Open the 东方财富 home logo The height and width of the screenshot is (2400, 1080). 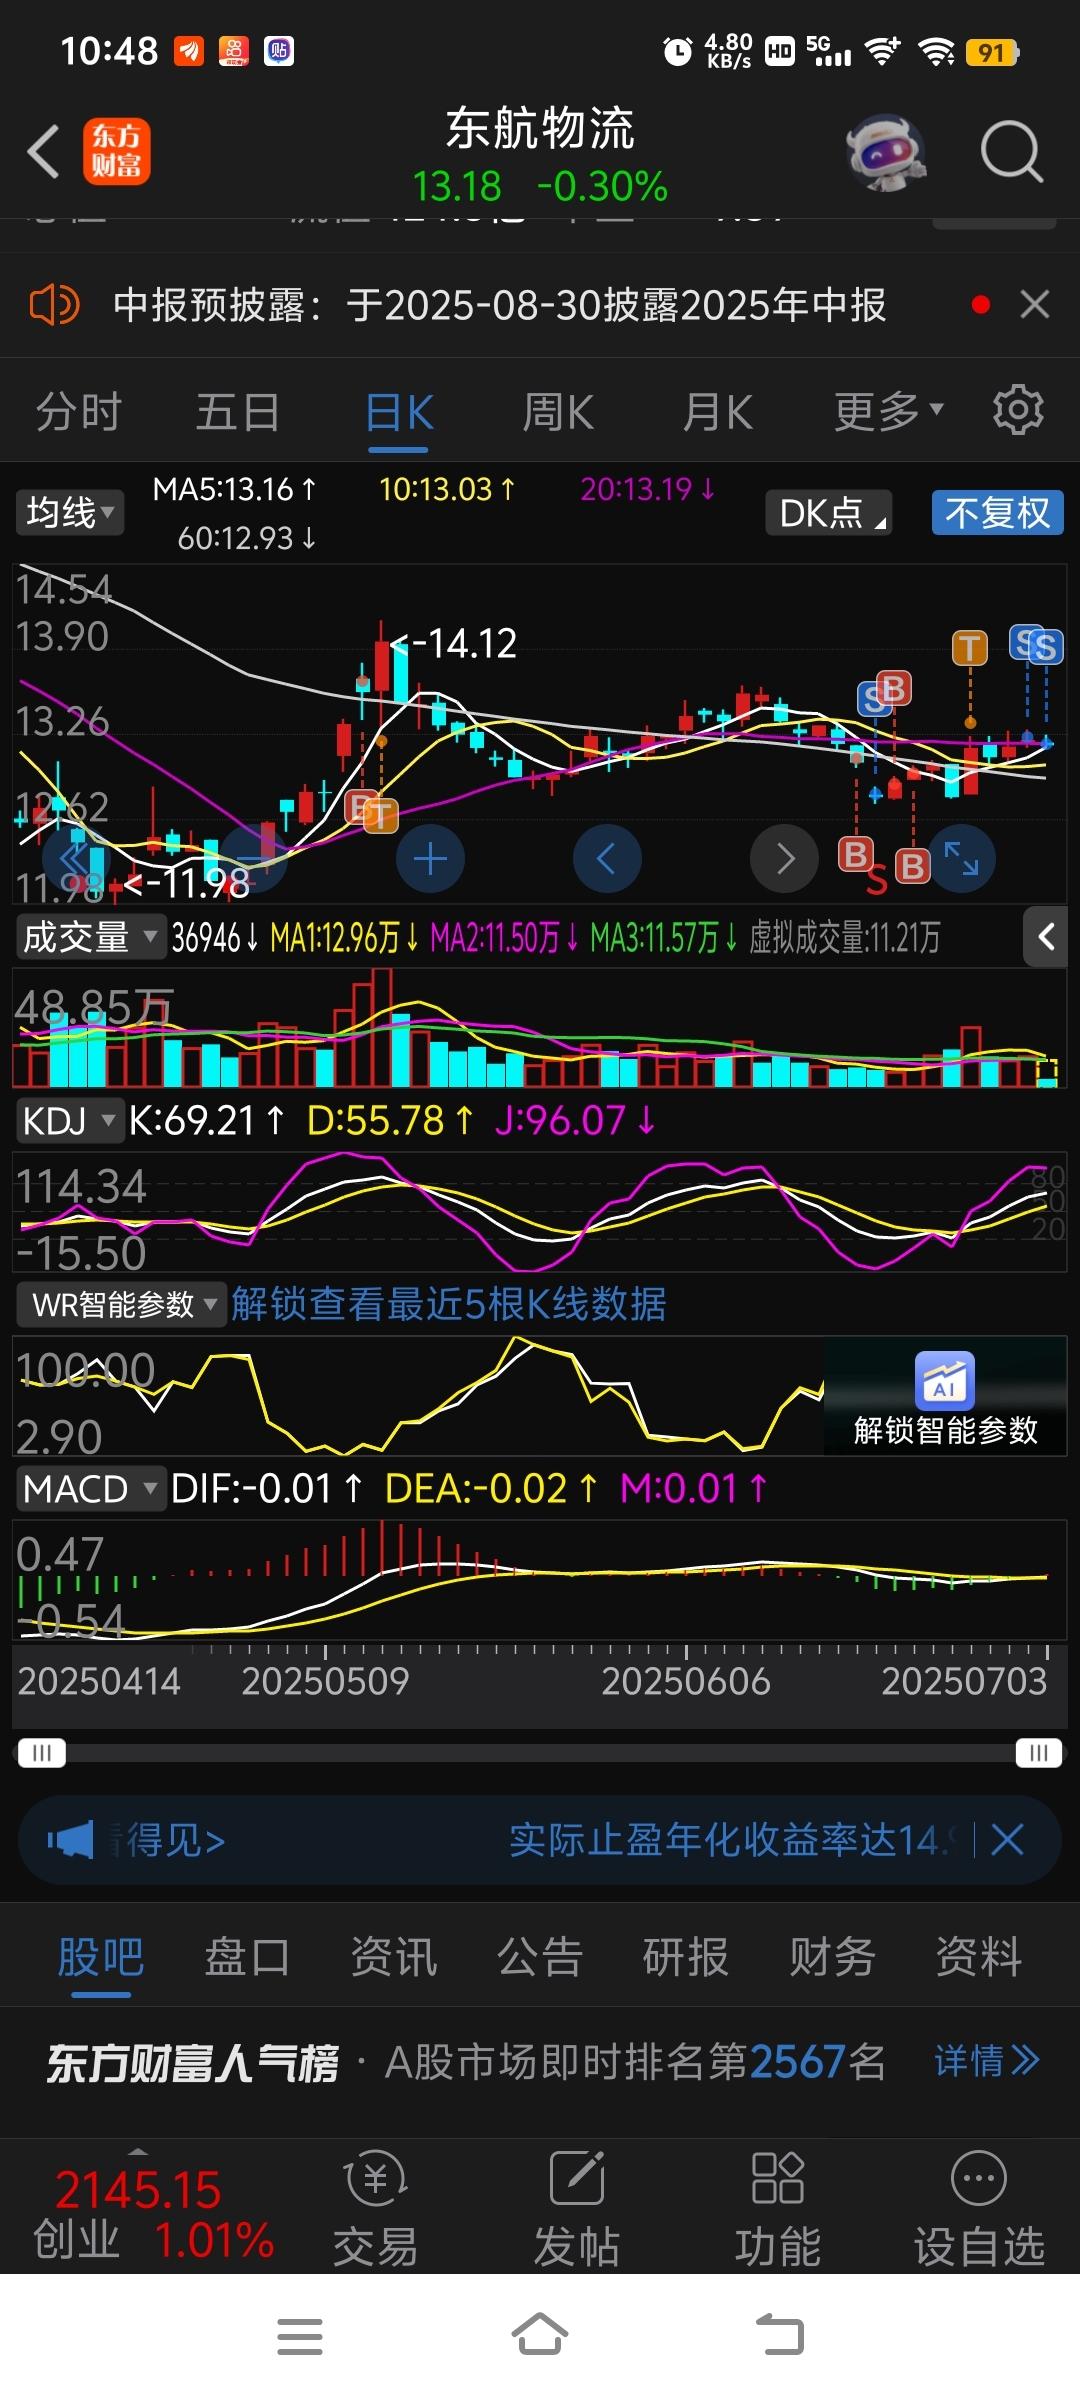117,152
